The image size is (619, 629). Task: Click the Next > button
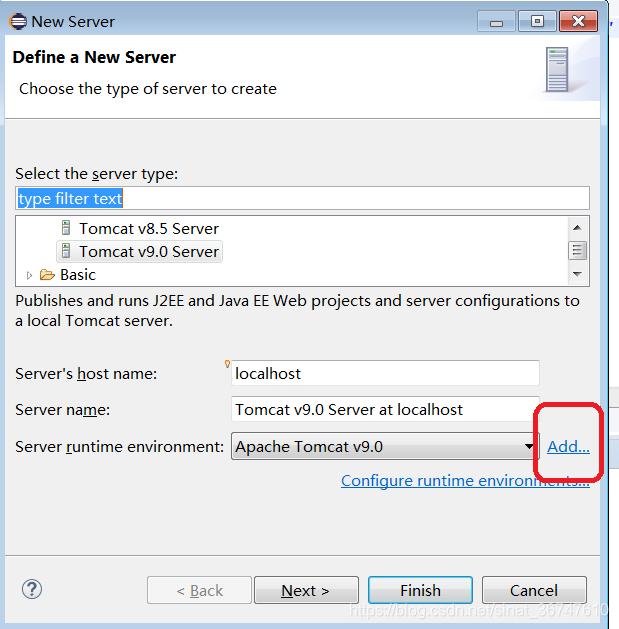pyautogui.click(x=306, y=590)
